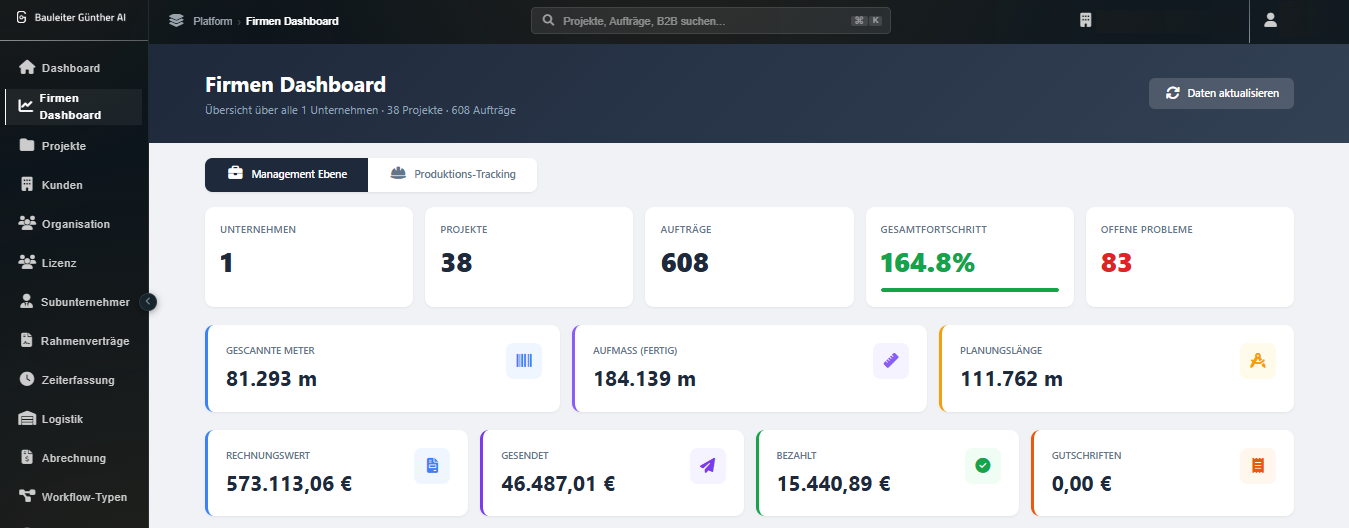This screenshot has width=1349, height=528.
Task: Click the document icon on Rechnungswert card
Action: (x=432, y=466)
